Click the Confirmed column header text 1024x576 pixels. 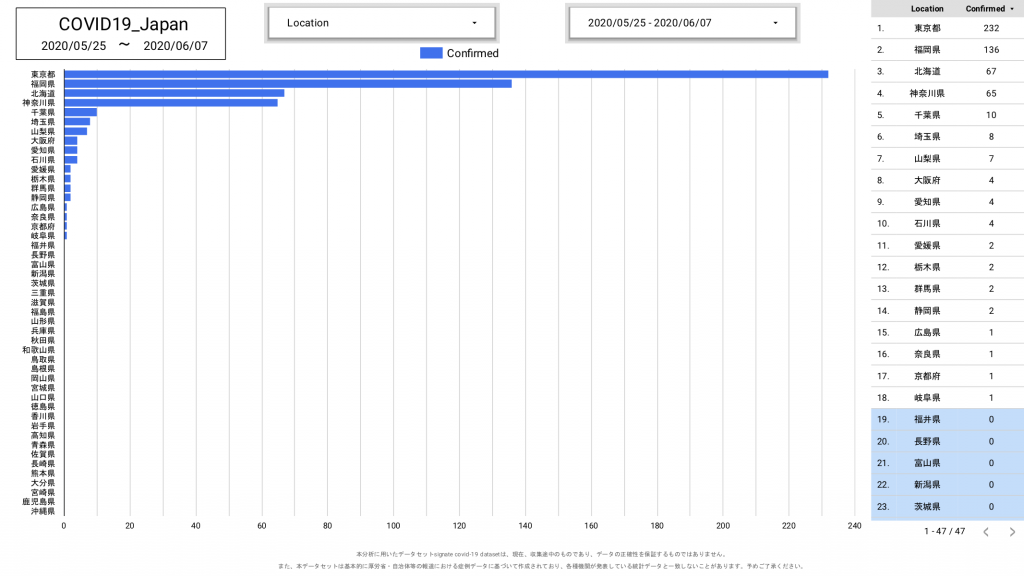pyautogui.click(x=985, y=8)
